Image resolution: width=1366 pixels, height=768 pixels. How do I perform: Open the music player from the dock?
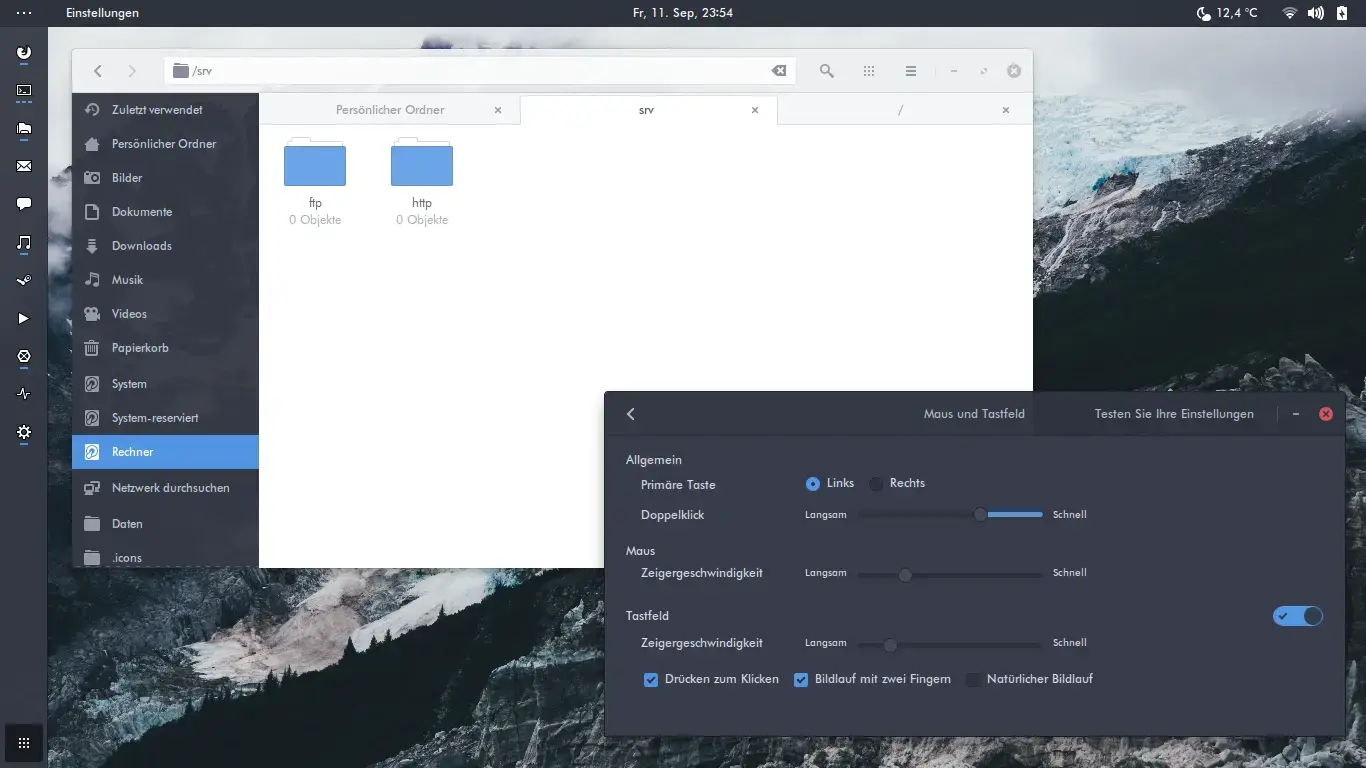coord(23,241)
